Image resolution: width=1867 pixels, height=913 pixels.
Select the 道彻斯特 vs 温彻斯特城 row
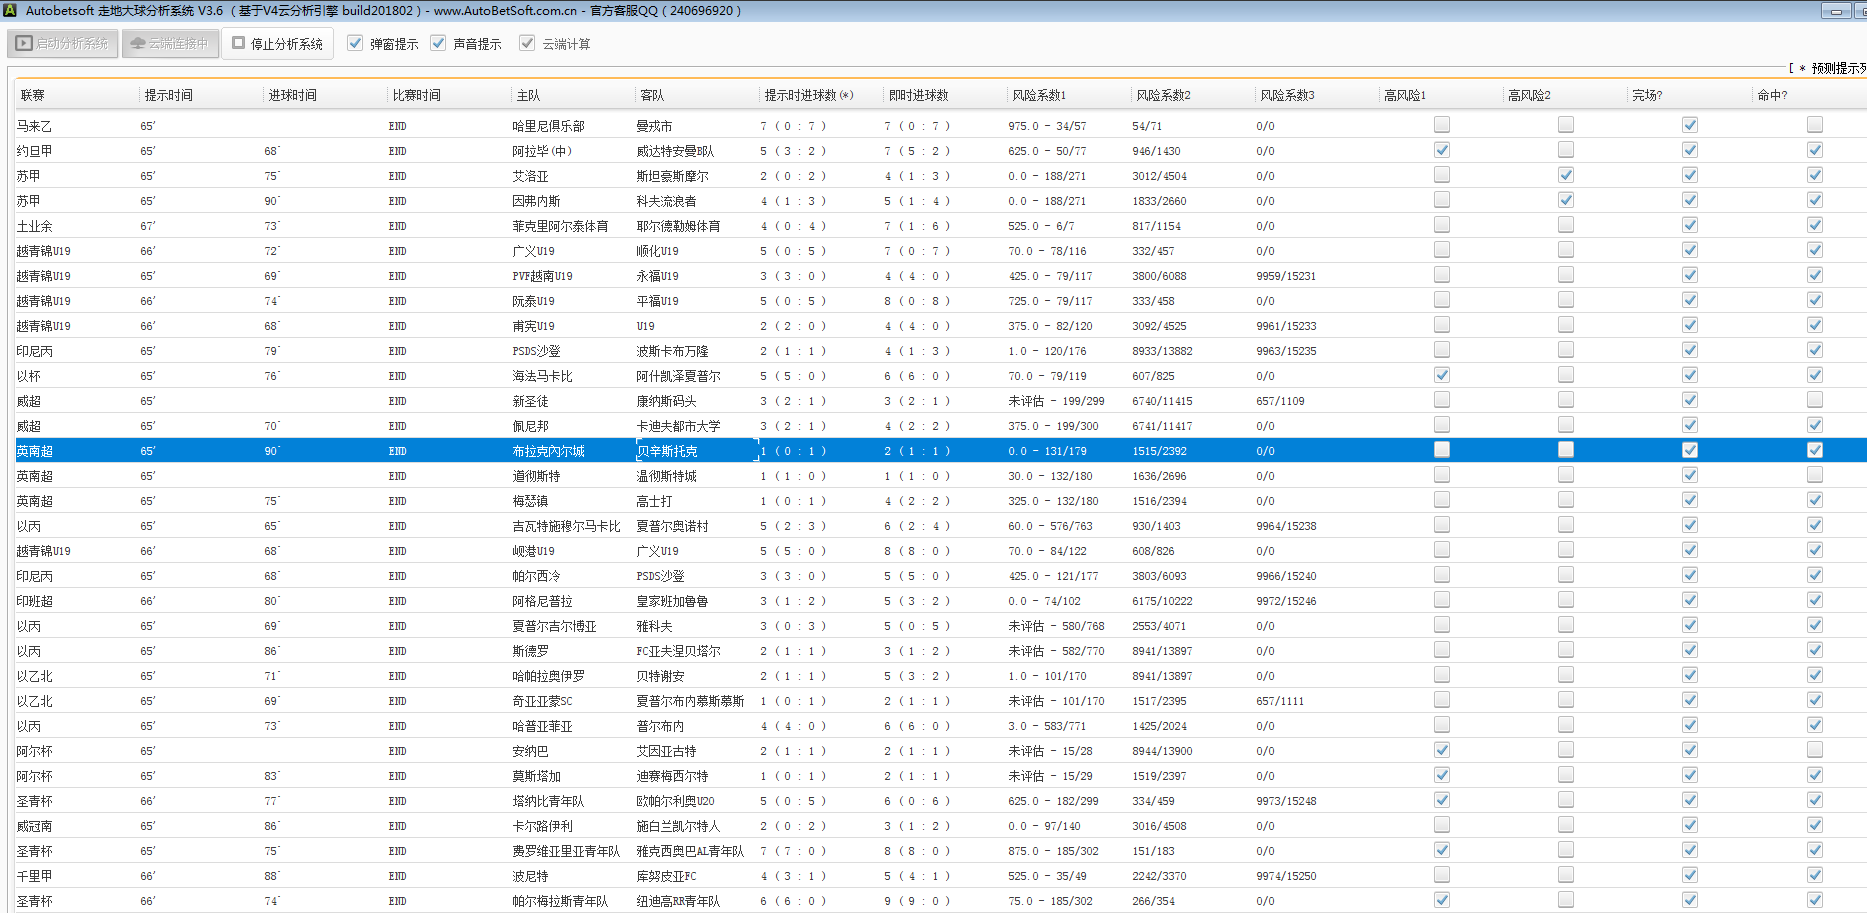point(600,476)
